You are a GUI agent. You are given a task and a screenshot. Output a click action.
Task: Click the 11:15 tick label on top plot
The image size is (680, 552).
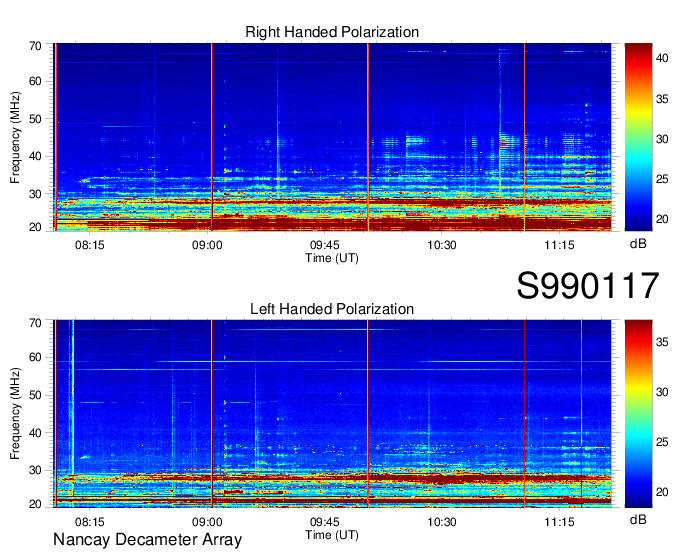[x=559, y=245]
